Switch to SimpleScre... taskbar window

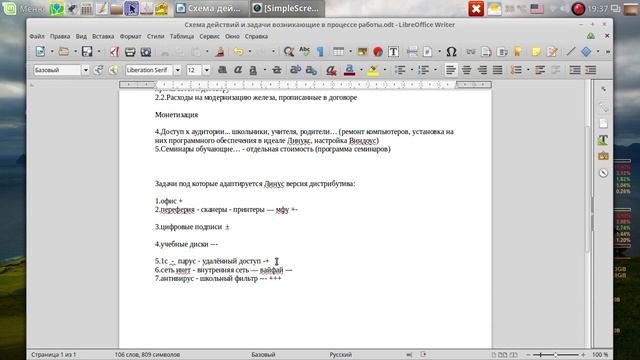coord(287,8)
